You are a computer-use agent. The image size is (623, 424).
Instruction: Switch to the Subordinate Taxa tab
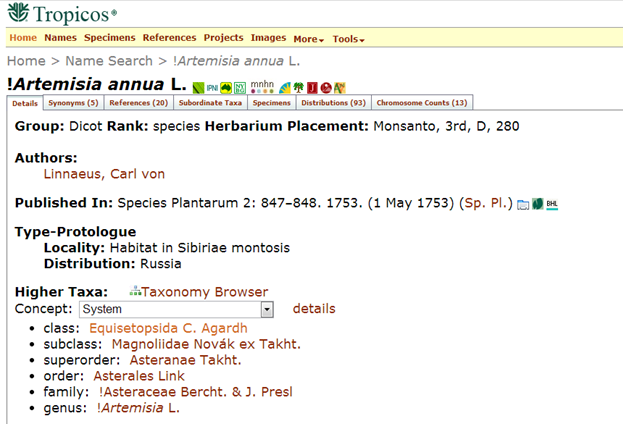210,103
